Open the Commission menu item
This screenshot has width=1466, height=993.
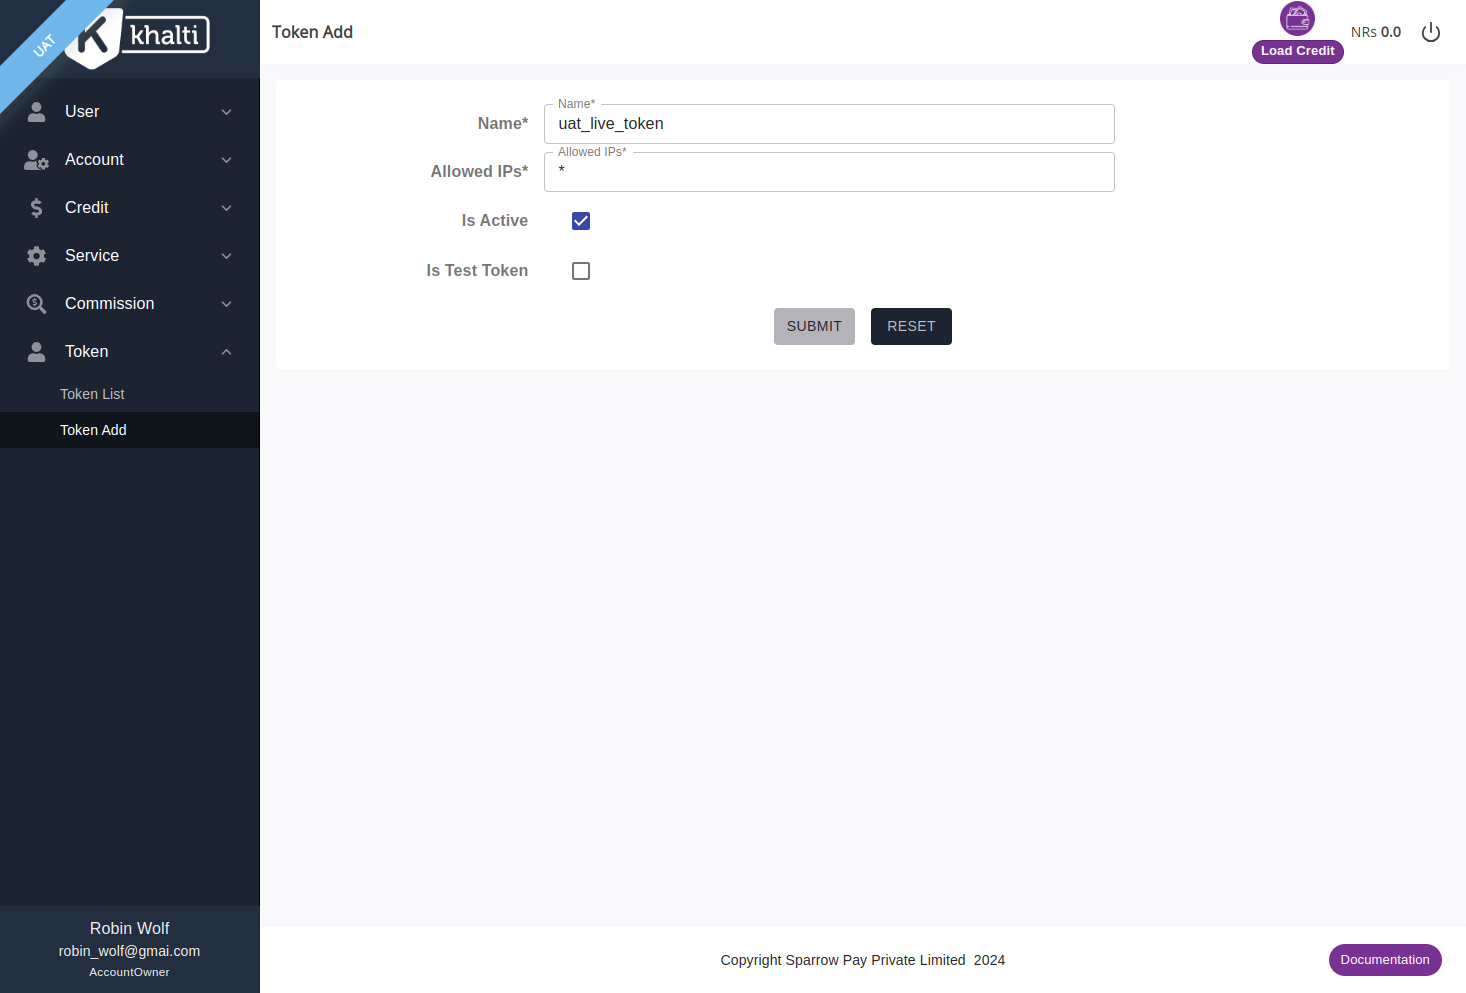(130, 304)
